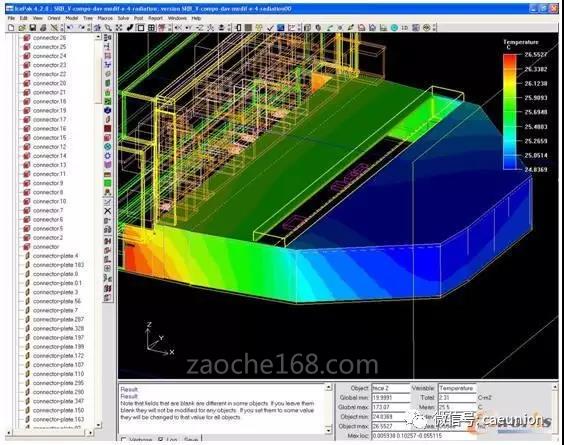
Task: Click the Variable Temperature field
Action: tap(457, 388)
